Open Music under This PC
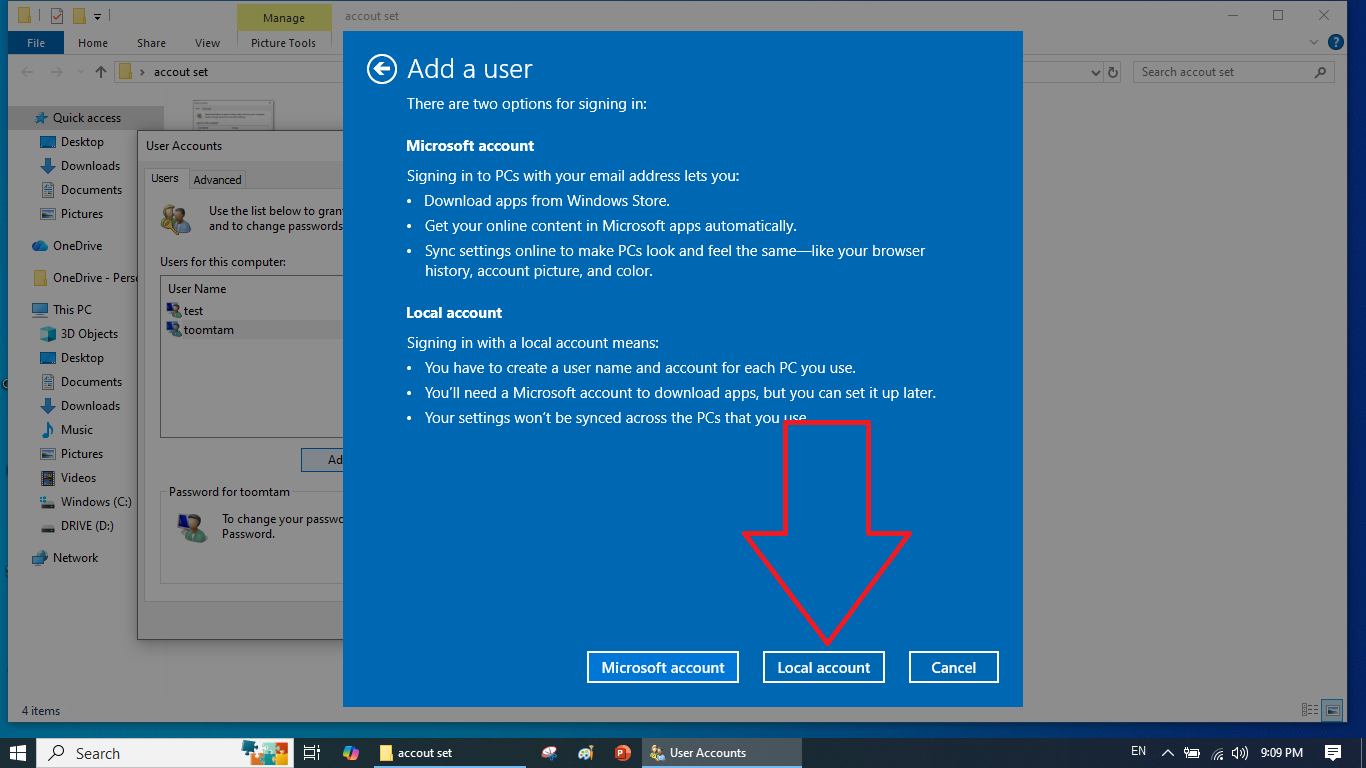Screen dimensions: 1366x768 tap(77, 430)
